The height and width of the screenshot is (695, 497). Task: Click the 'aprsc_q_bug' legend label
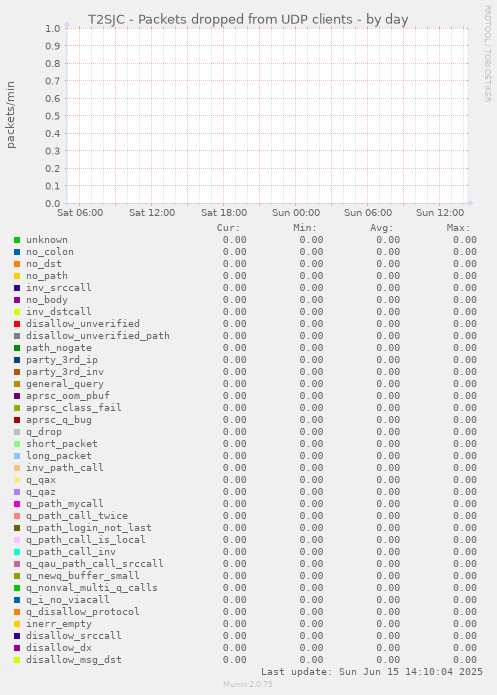59,420
